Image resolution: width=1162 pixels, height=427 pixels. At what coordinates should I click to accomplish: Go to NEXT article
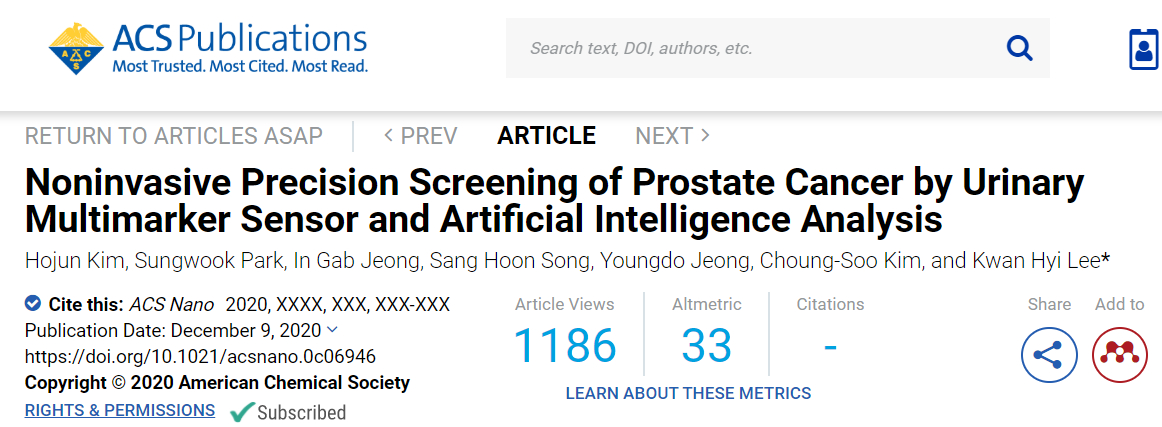tap(673, 136)
